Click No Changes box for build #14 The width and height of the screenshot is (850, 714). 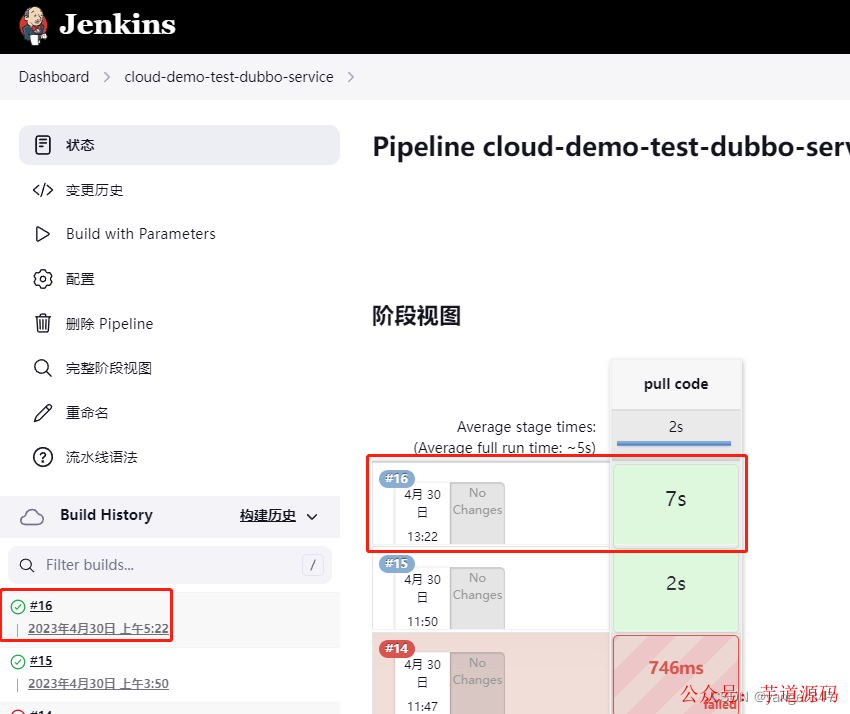coord(478,683)
